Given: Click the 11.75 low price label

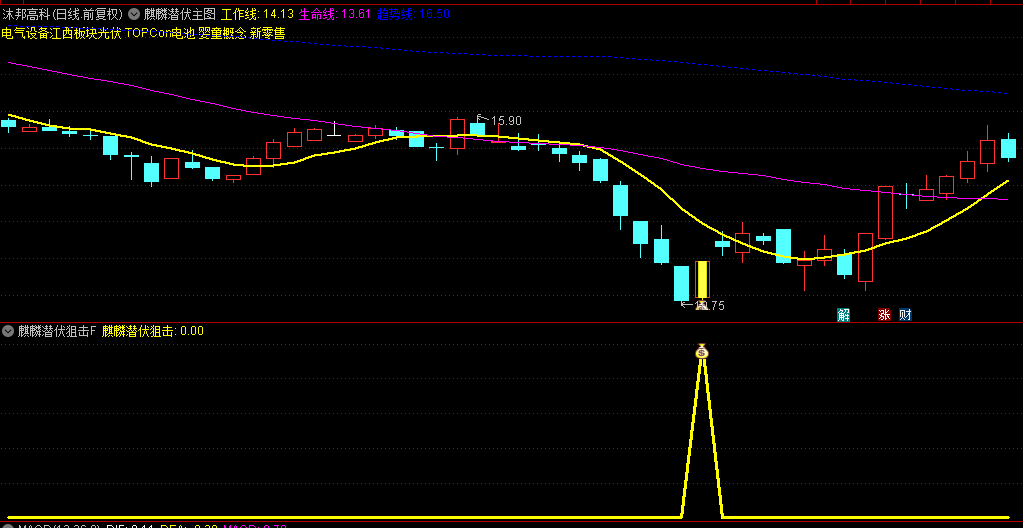Looking at the screenshot, I should (x=709, y=305).
